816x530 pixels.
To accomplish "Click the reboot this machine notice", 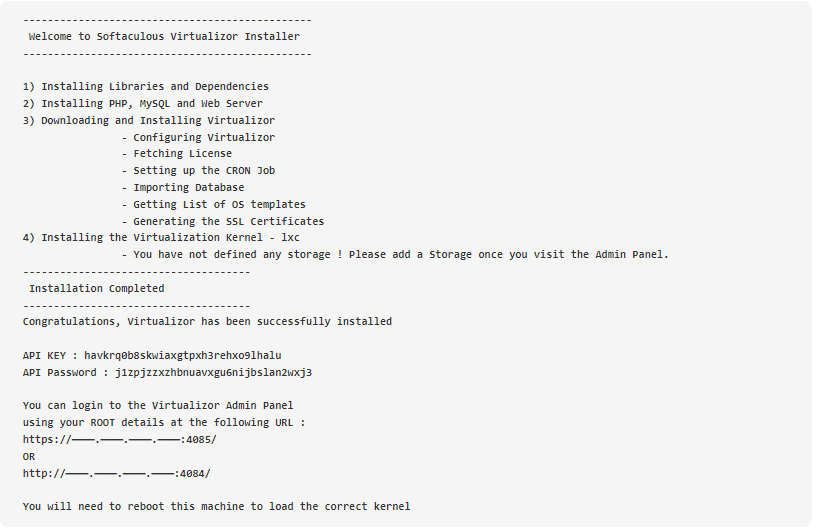I will pyautogui.click(x=216, y=507).
